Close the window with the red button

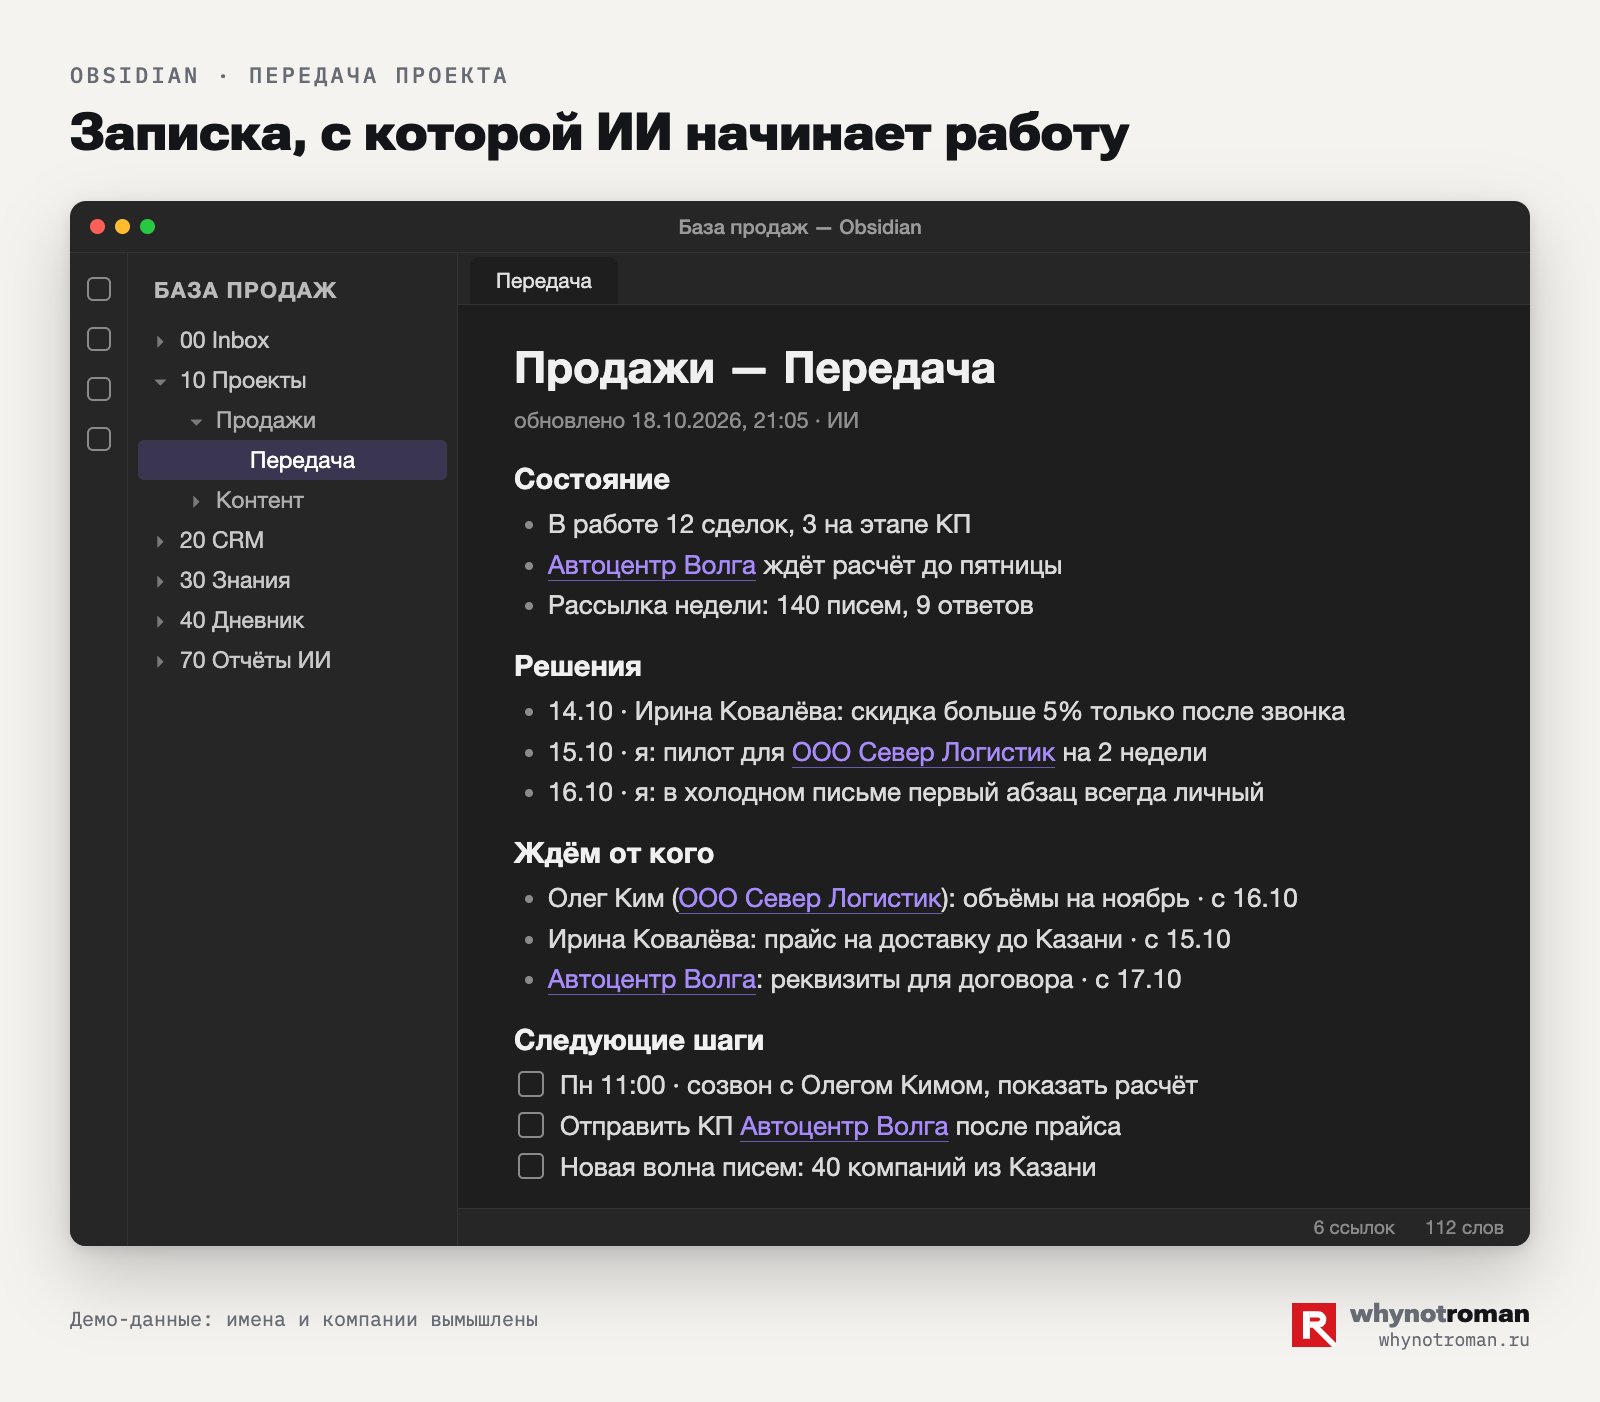[x=97, y=227]
